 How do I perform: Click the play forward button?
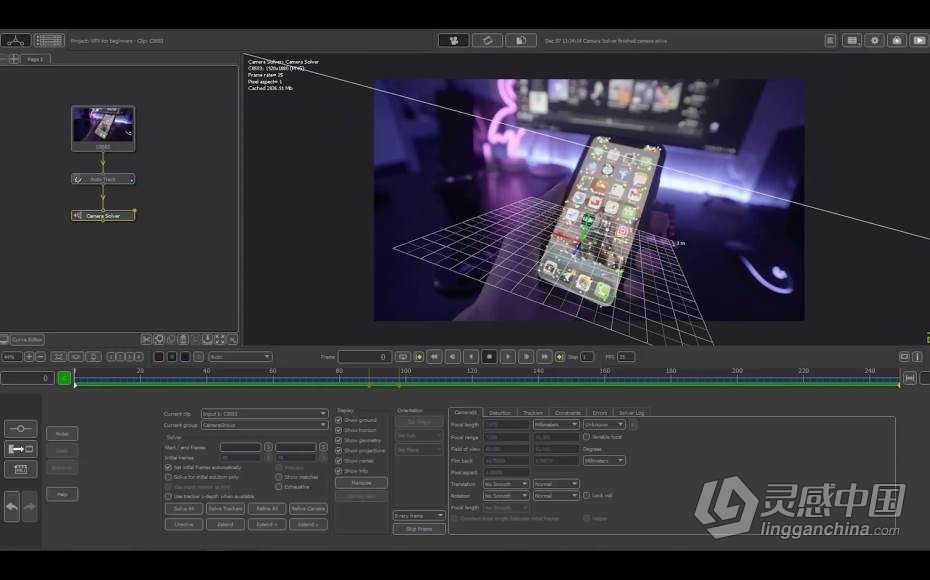point(508,356)
